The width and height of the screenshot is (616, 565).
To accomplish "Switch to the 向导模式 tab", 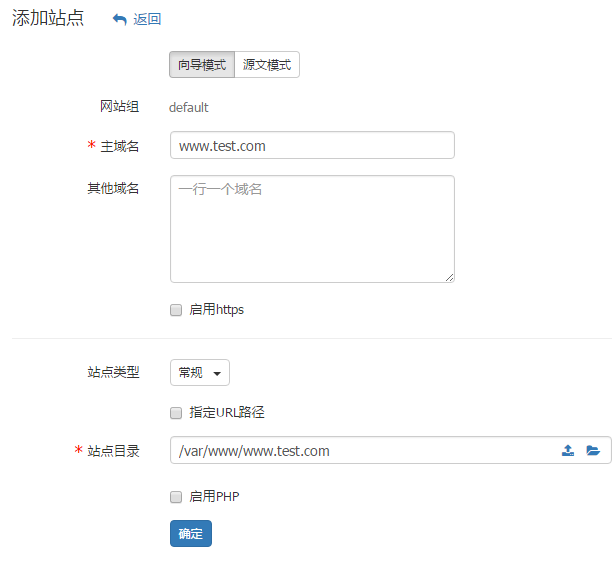I will click(x=202, y=65).
